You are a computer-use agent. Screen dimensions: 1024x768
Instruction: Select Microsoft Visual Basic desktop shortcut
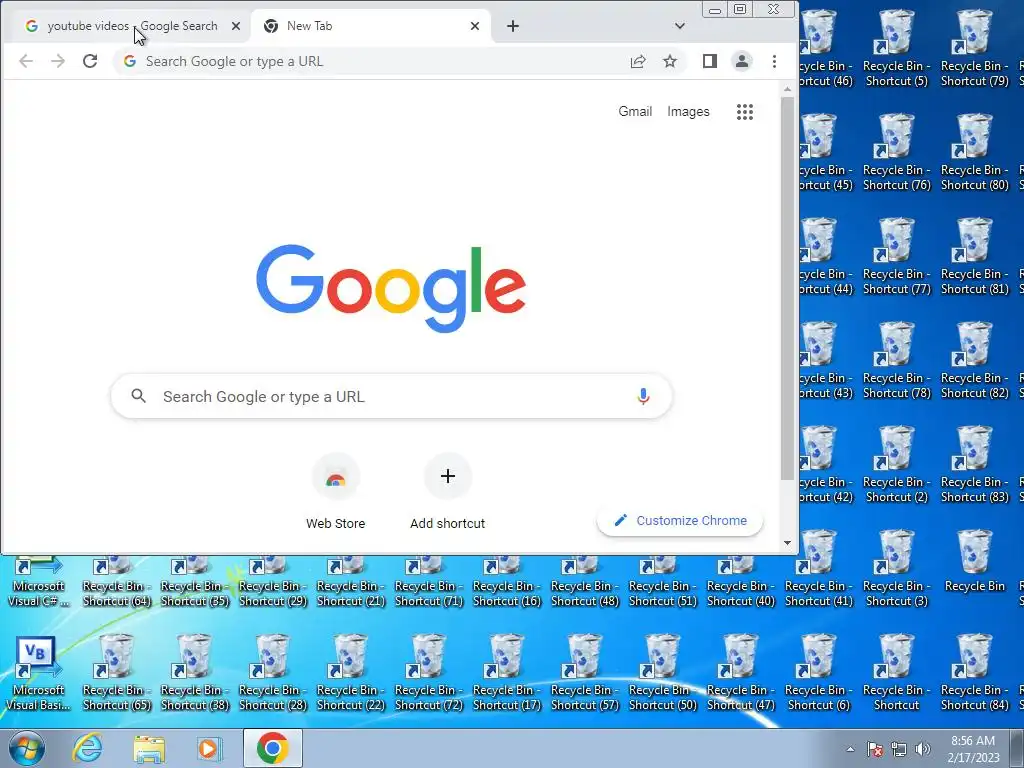pos(39,673)
